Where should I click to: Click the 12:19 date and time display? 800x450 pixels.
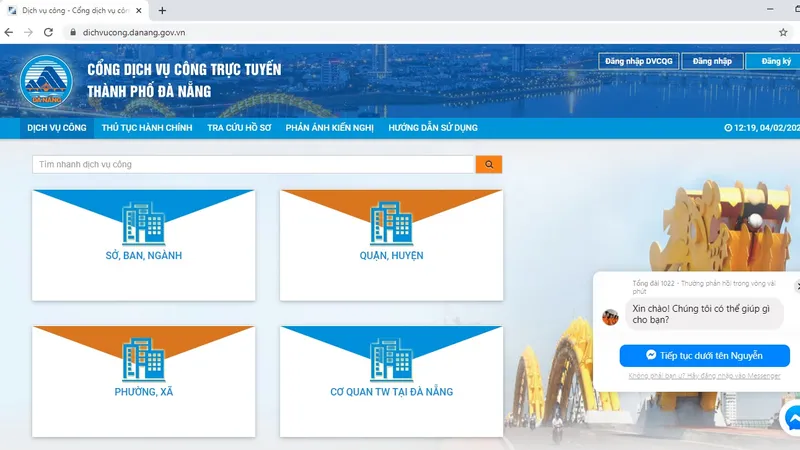point(762,128)
